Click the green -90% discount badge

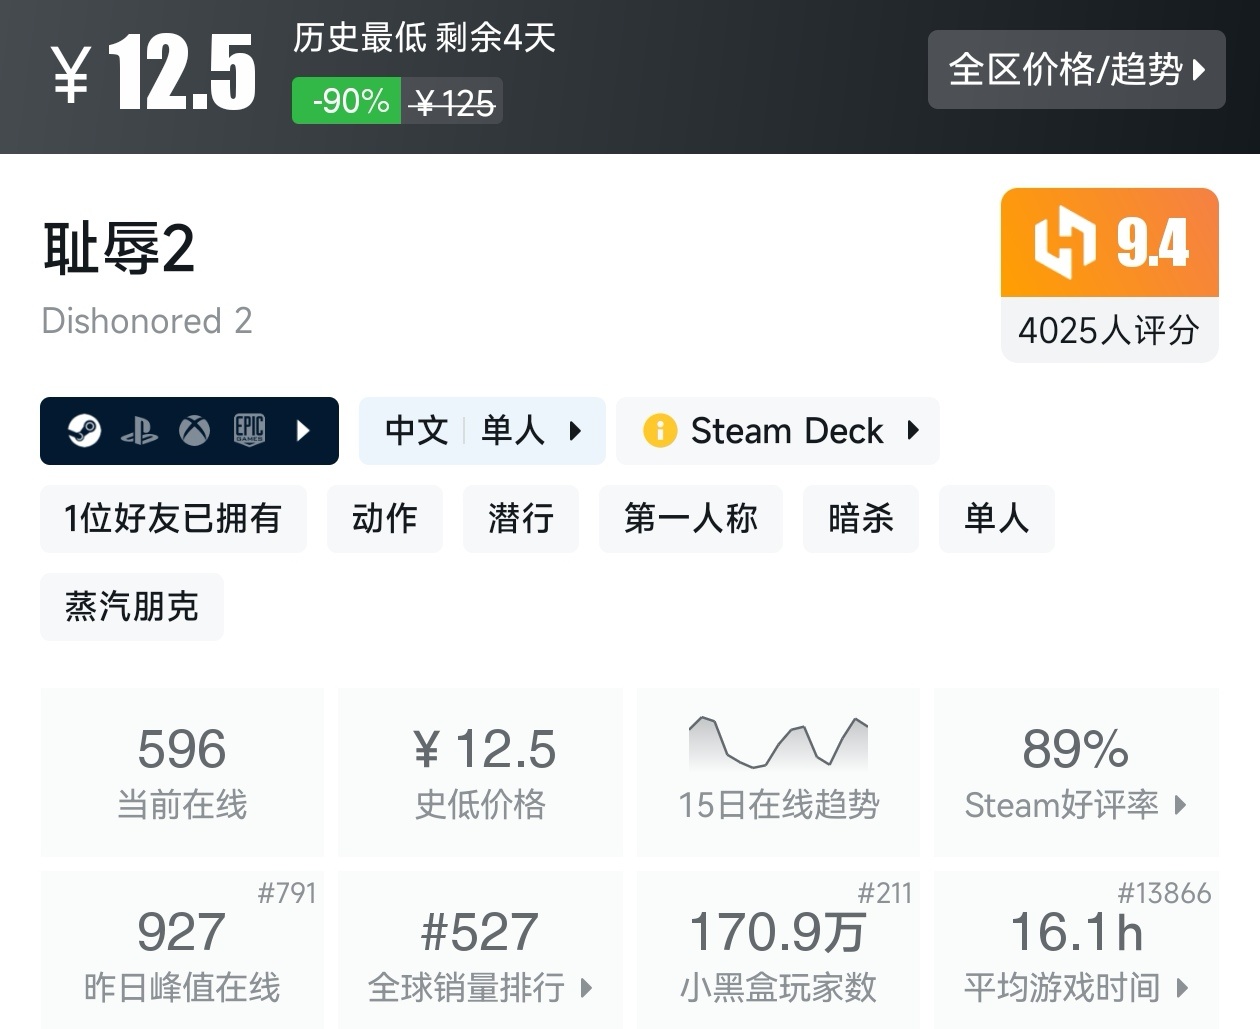click(345, 100)
